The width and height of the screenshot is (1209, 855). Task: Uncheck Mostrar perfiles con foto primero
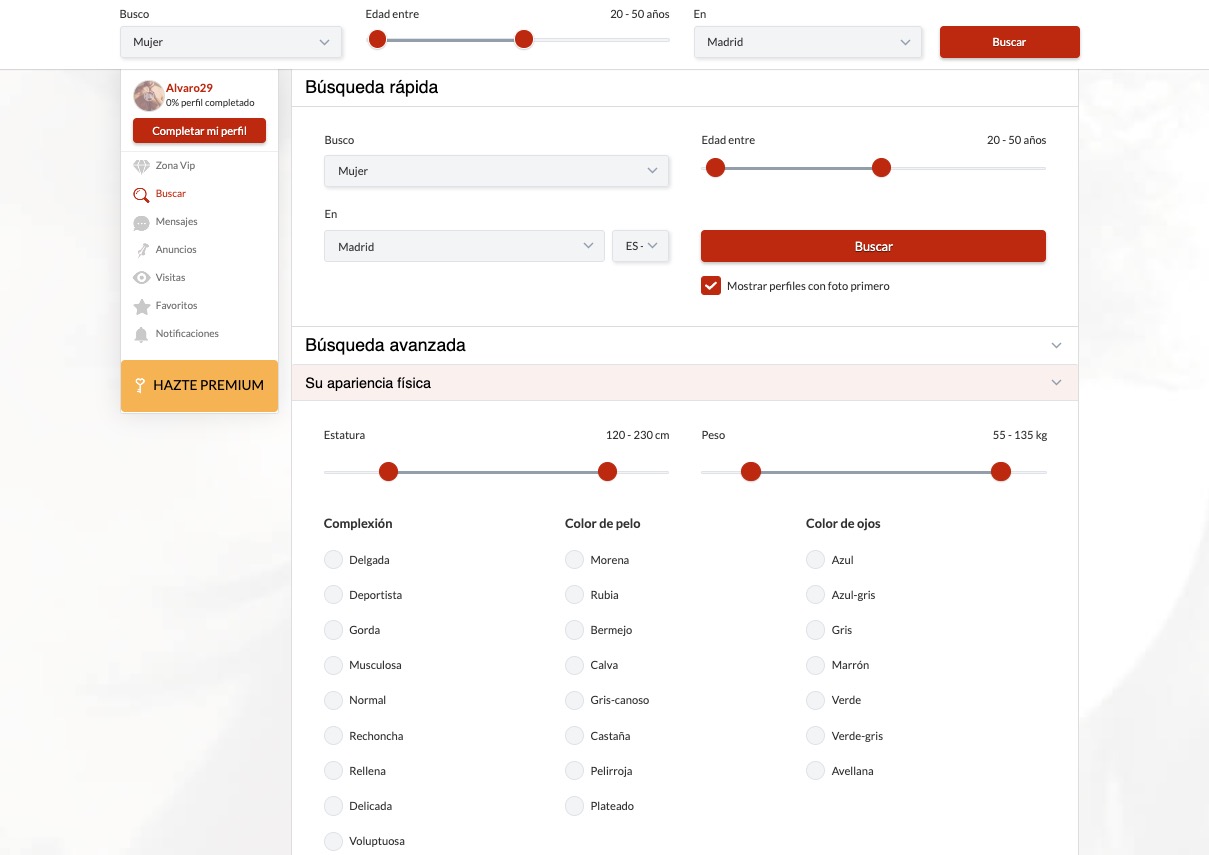pos(711,286)
